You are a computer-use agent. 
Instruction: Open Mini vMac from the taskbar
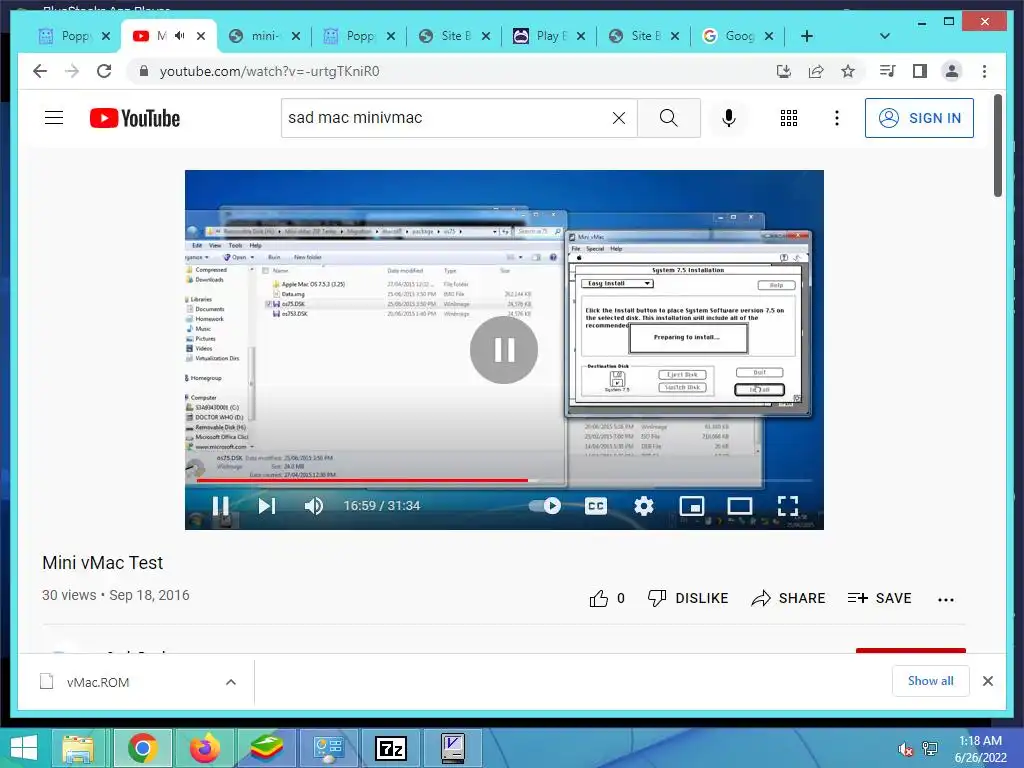(x=453, y=748)
